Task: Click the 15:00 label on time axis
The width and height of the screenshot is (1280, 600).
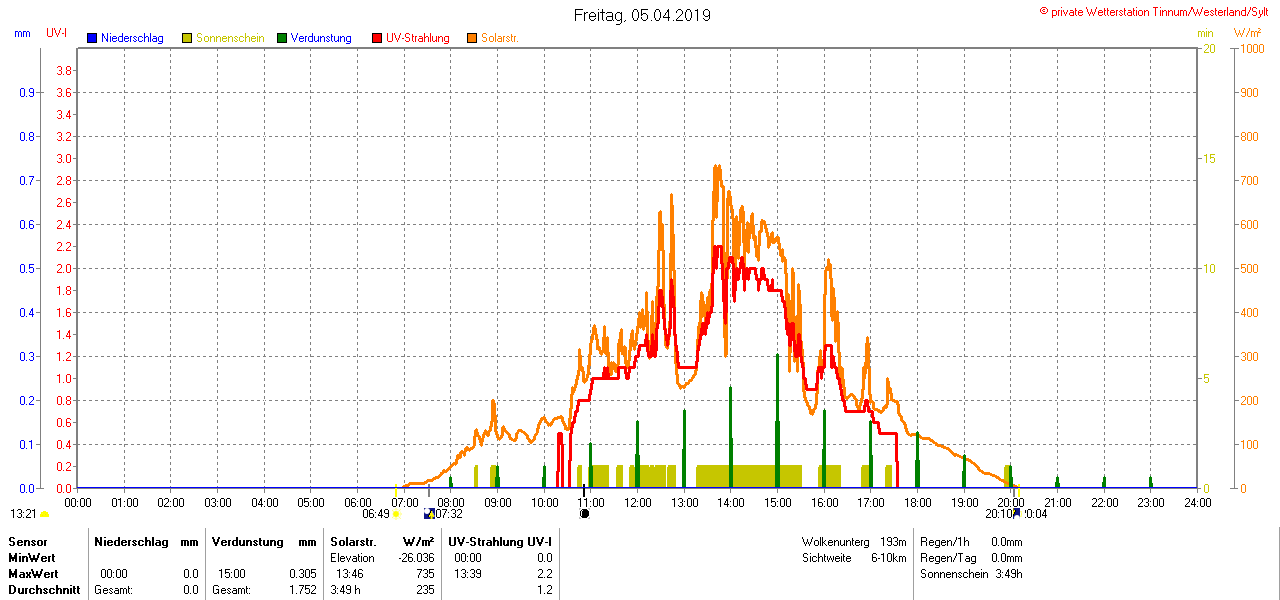Action: [x=777, y=502]
